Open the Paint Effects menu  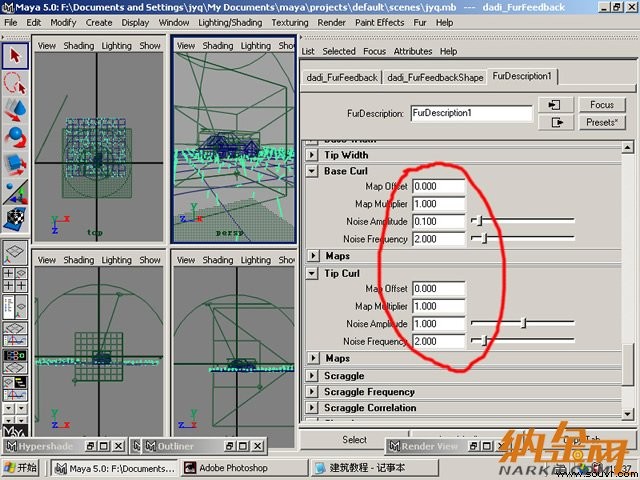[x=380, y=23]
